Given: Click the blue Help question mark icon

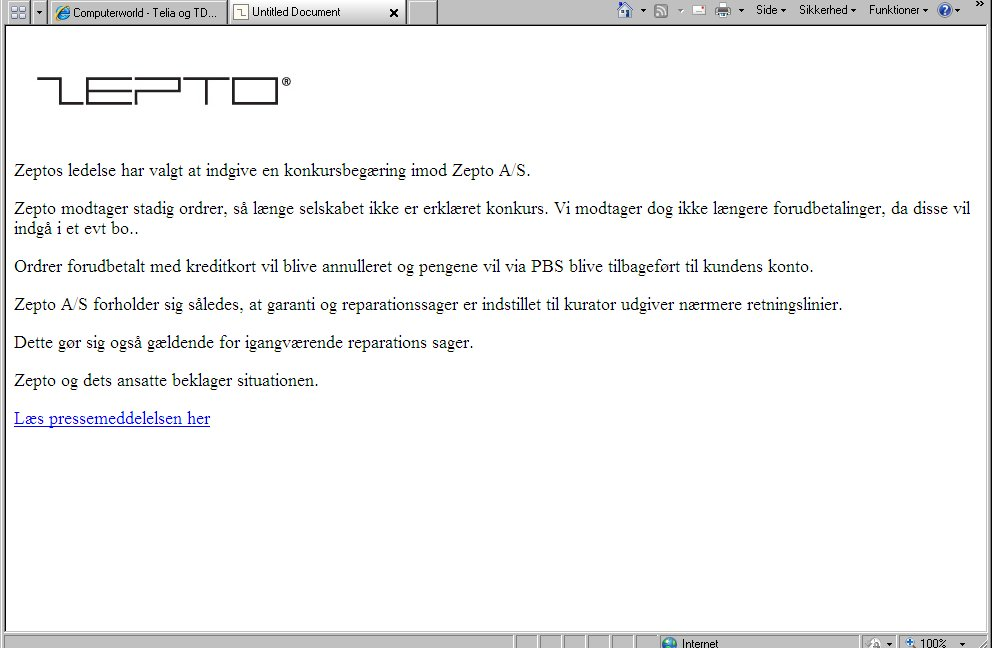Looking at the screenshot, I should coord(945,10).
